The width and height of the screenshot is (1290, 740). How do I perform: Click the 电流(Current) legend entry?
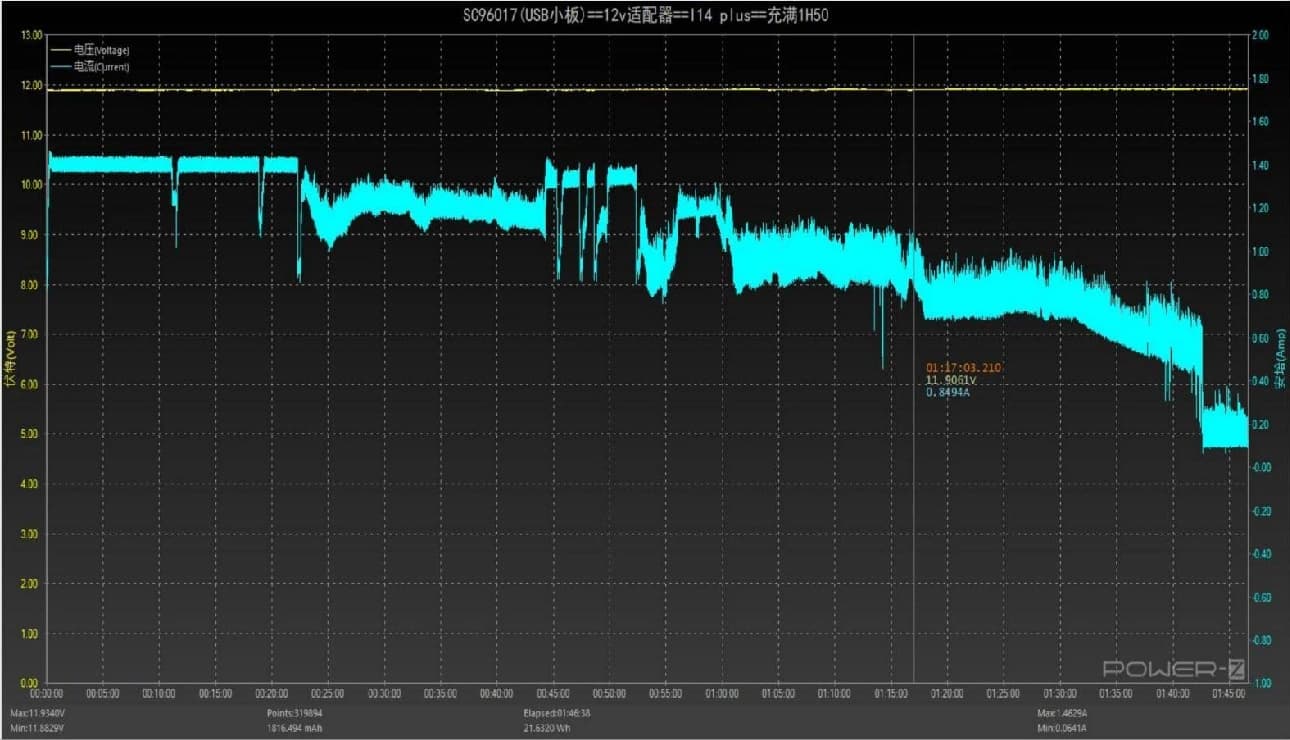click(90, 67)
